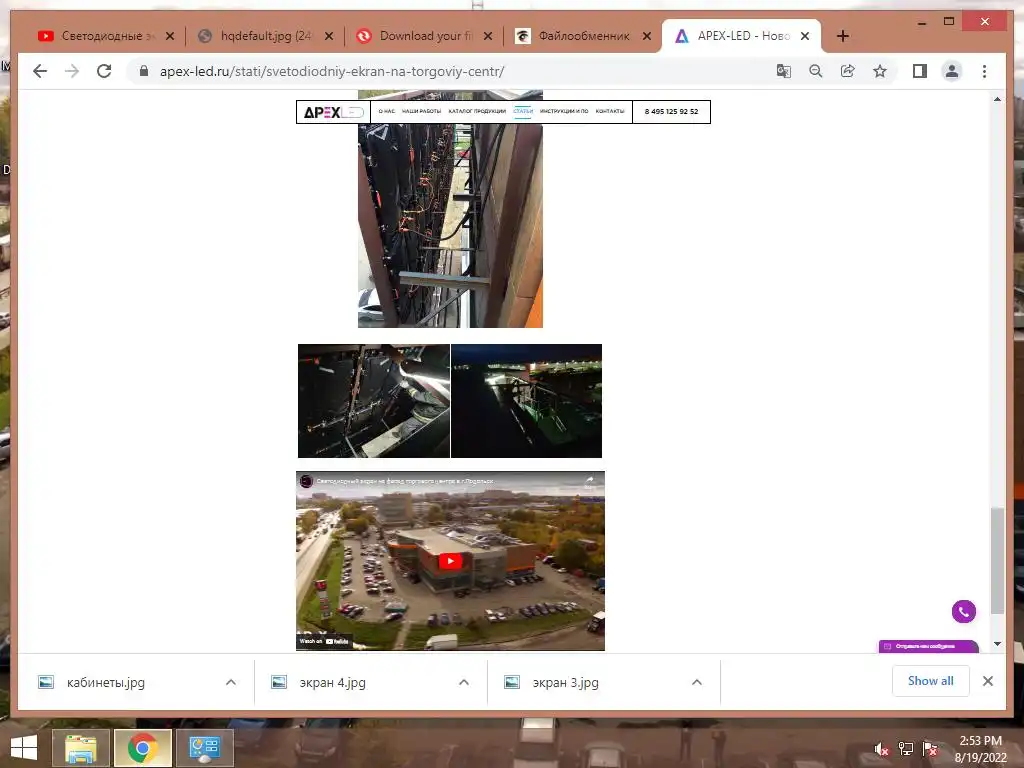This screenshot has height=768, width=1024.
Task: Click the page scroll down arrow
Action: coord(997,644)
